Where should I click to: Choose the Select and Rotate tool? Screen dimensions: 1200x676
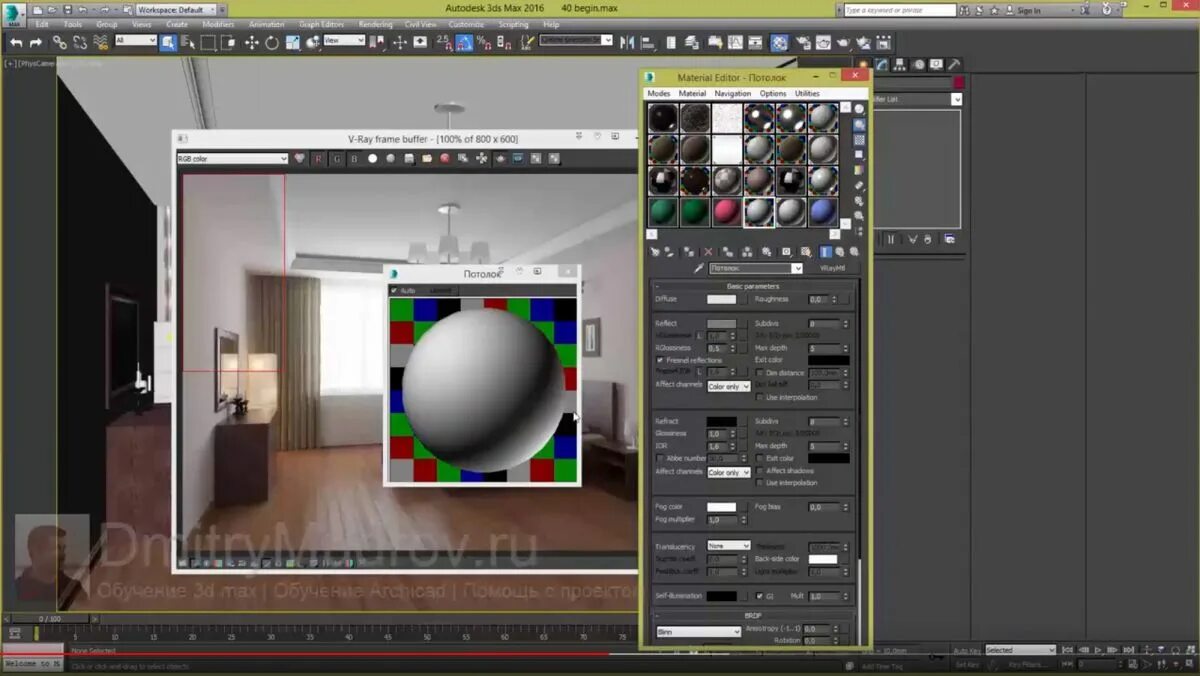pyautogui.click(x=271, y=42)
